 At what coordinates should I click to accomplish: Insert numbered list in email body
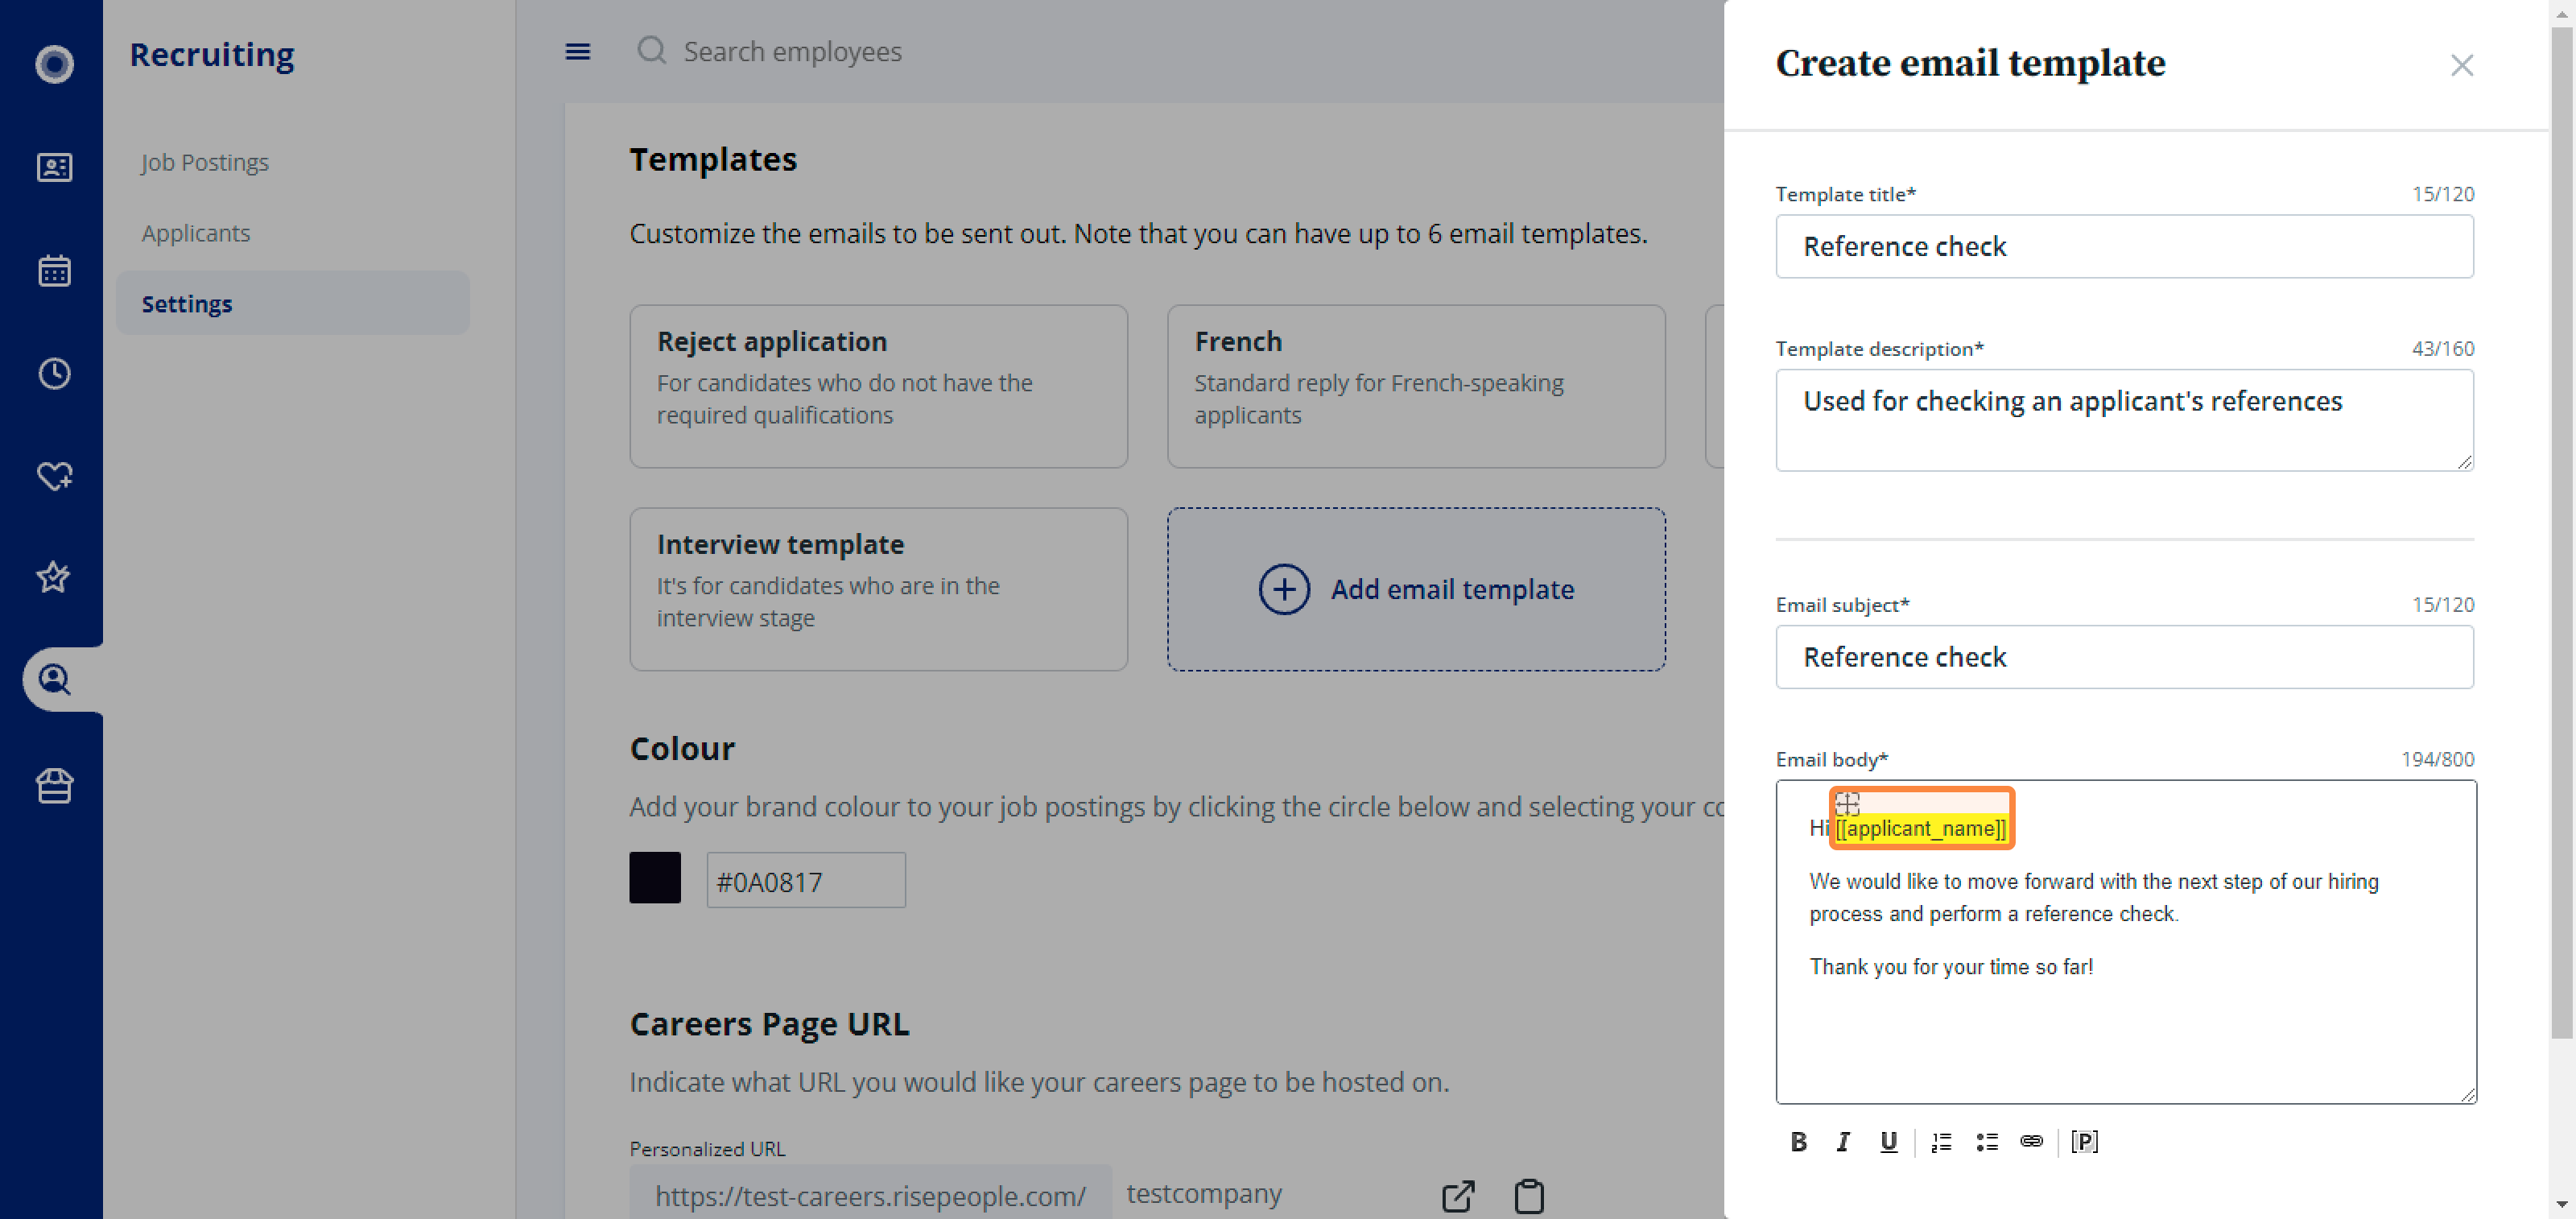point(1941,1141)
